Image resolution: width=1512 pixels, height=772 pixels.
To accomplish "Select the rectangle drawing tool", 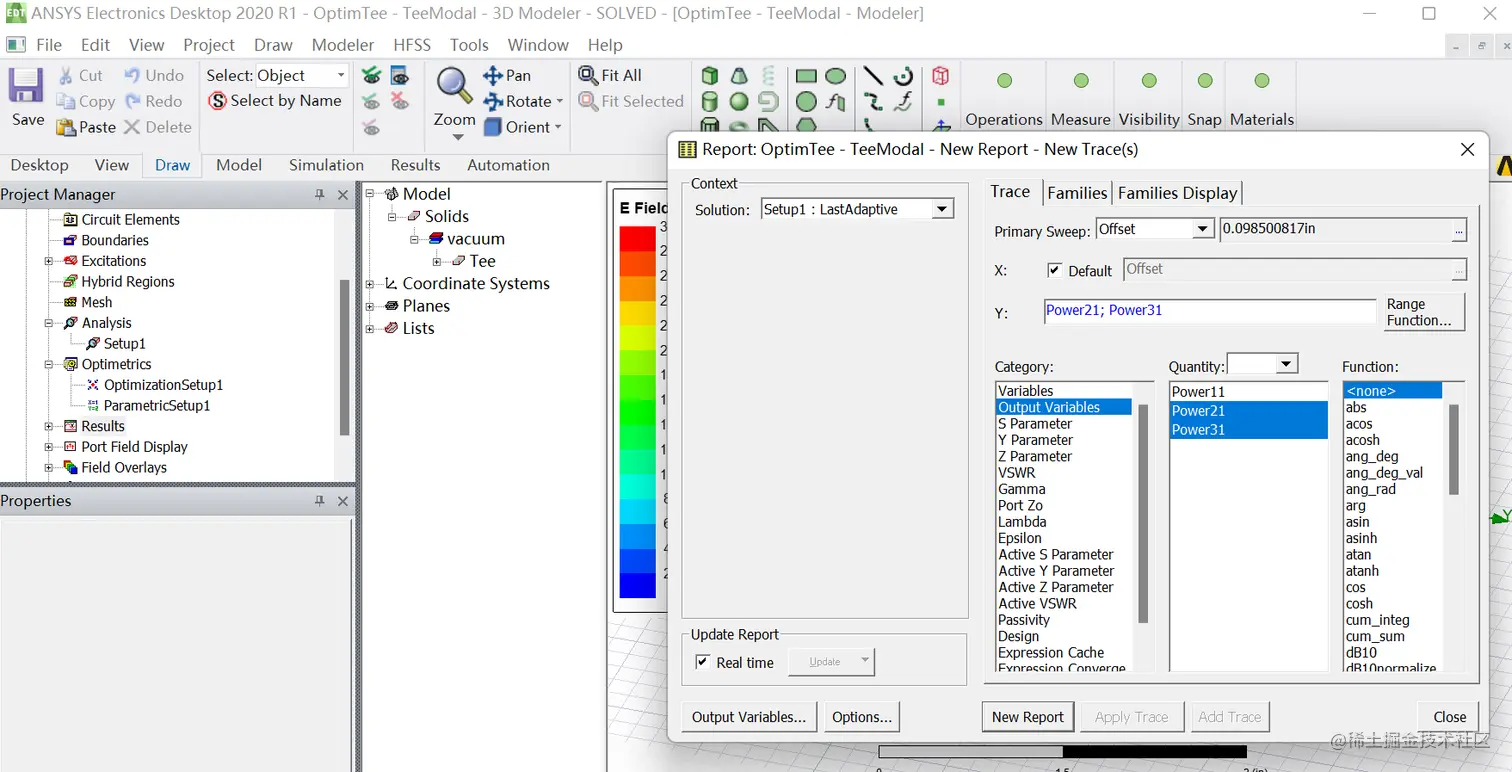I will click(x=806, y=76).
